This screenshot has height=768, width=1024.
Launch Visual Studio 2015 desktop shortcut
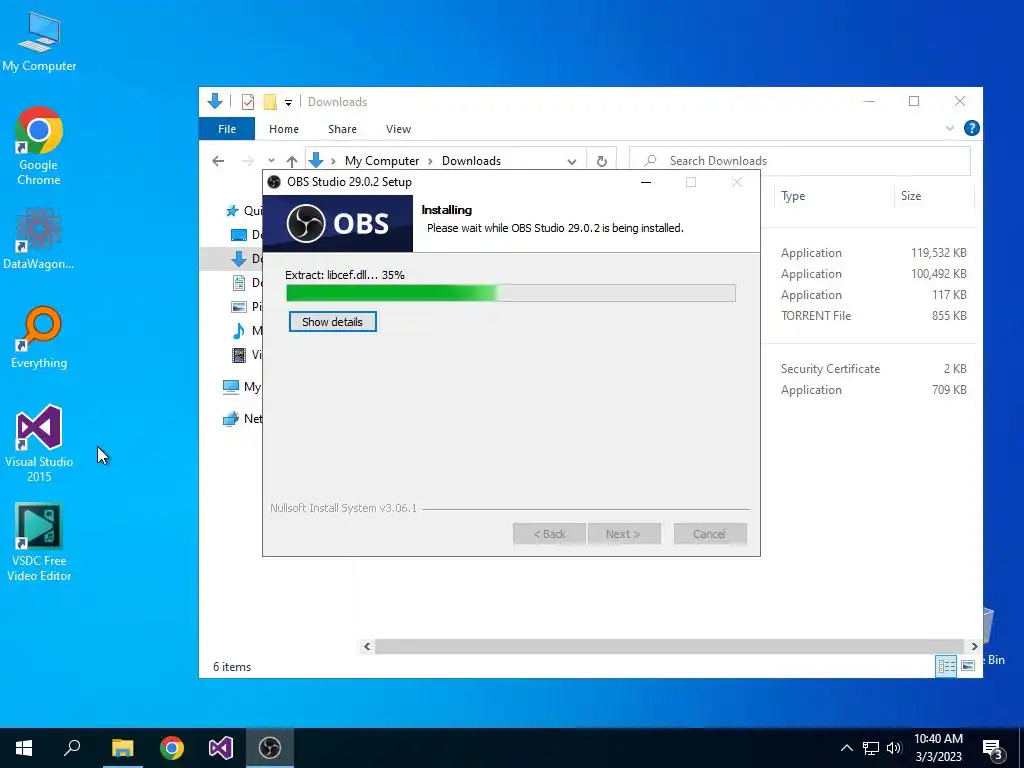point(39,443)
